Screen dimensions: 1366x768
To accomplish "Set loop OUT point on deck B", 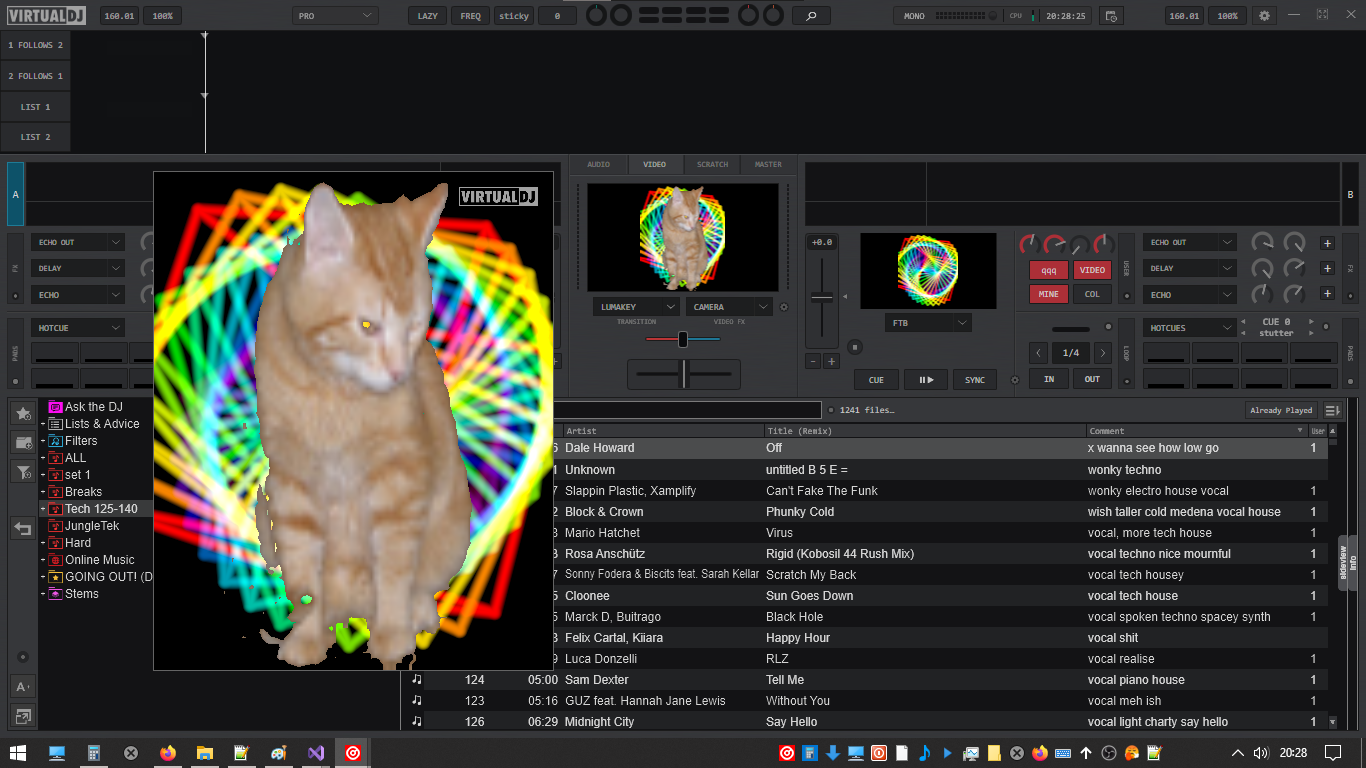I will tap(1092, 379).
